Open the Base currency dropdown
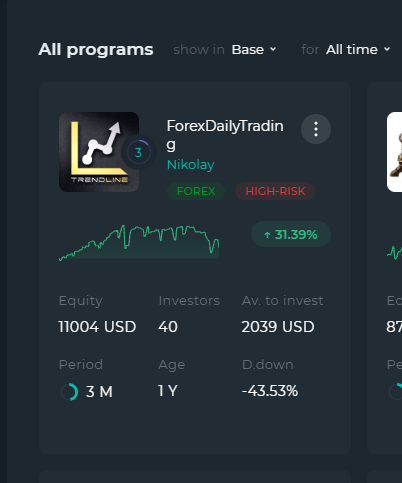Viewport: 402px width, 483px height. 254,50
